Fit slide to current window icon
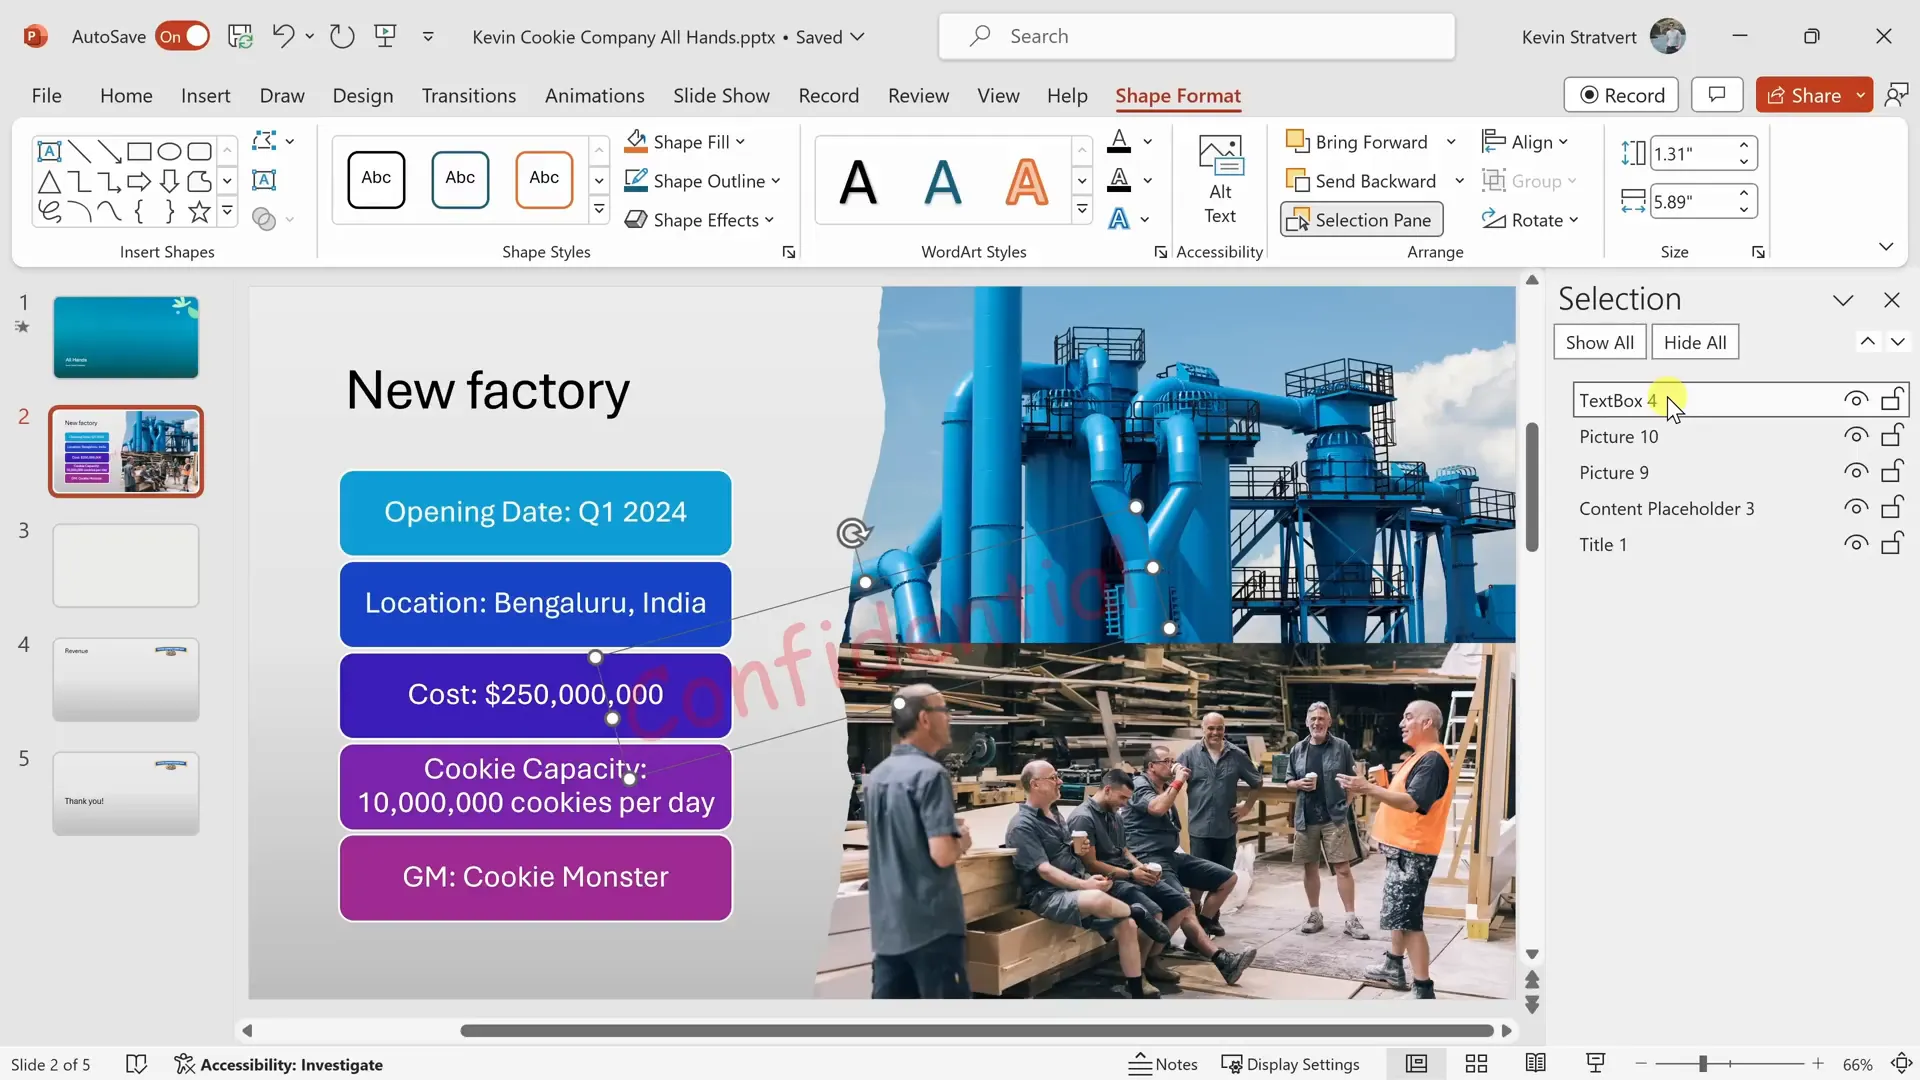Screen dimensions: 1920x1080 pos(1901,1064)
